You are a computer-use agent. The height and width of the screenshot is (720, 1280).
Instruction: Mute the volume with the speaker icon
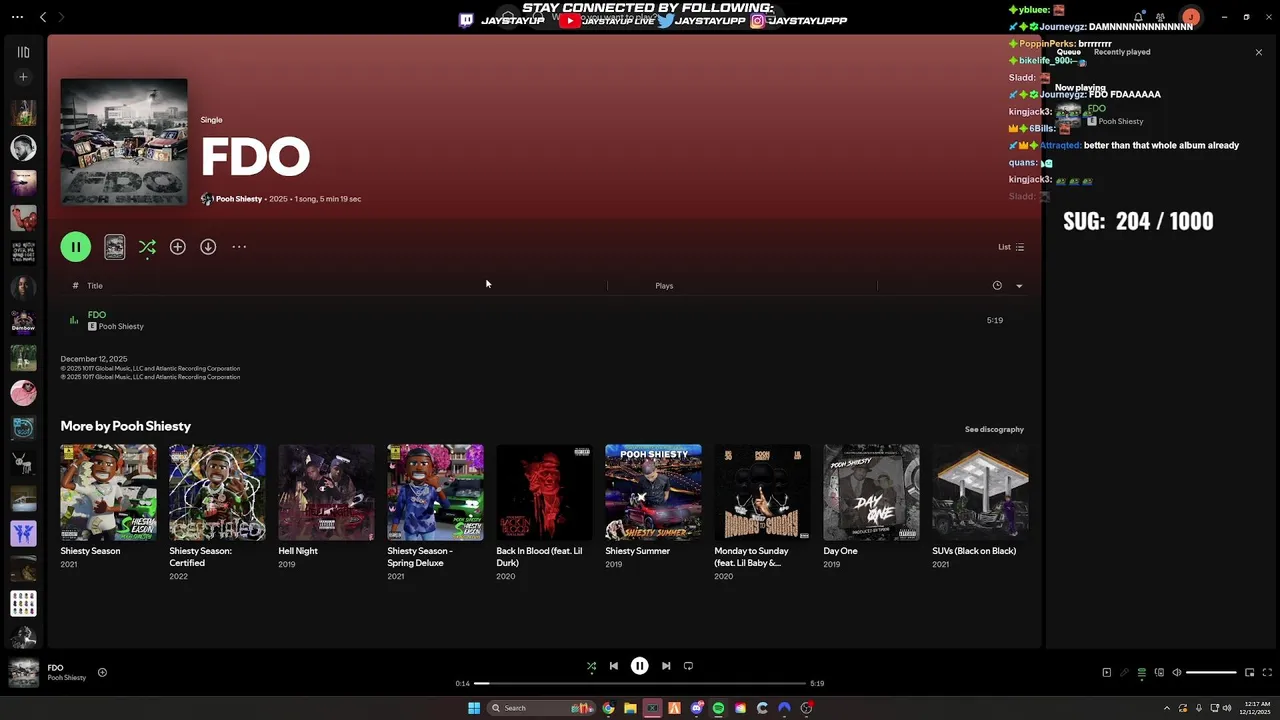pos(1177,673)
